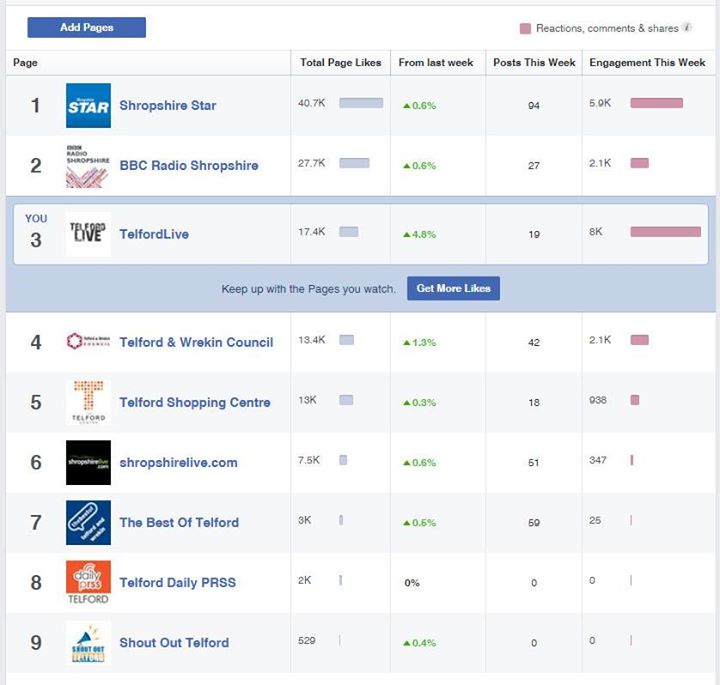
Task: Click the Shout Out Telford logo
Action: pyautogui.click(x=88, y=643)
